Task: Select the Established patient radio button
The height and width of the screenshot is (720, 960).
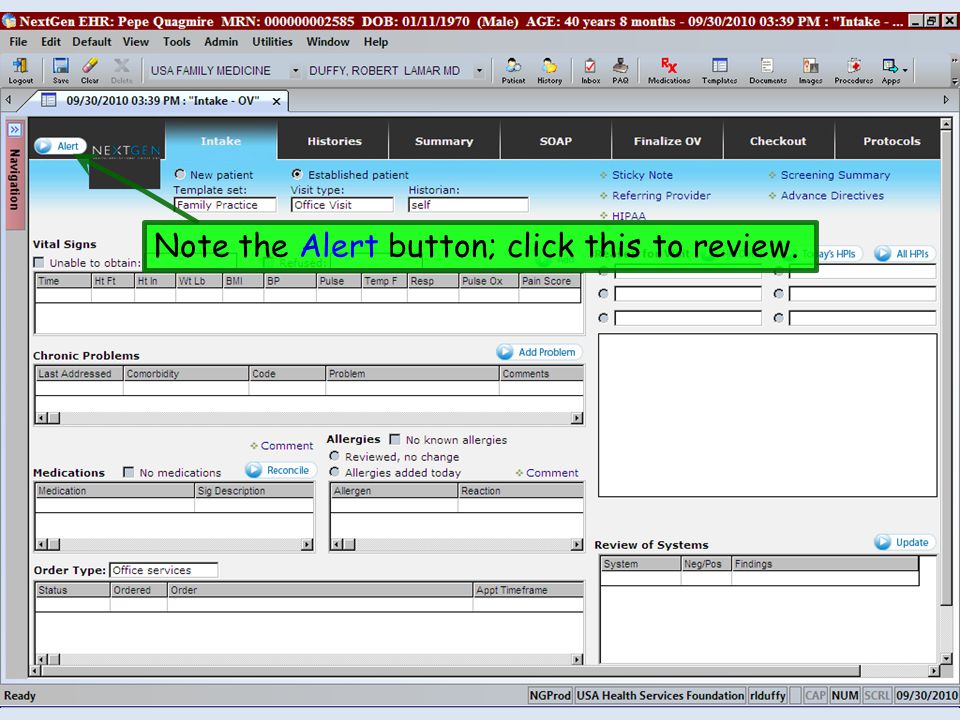Action: (x=297, y=174)
